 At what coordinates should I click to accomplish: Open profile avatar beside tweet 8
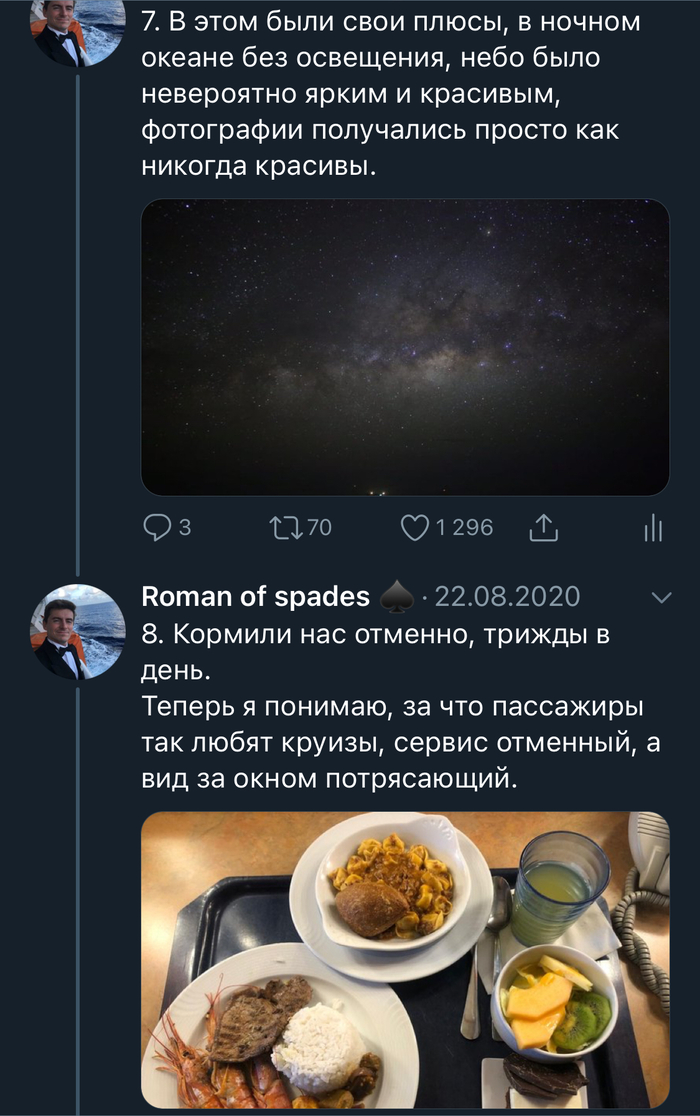point(78,632)
